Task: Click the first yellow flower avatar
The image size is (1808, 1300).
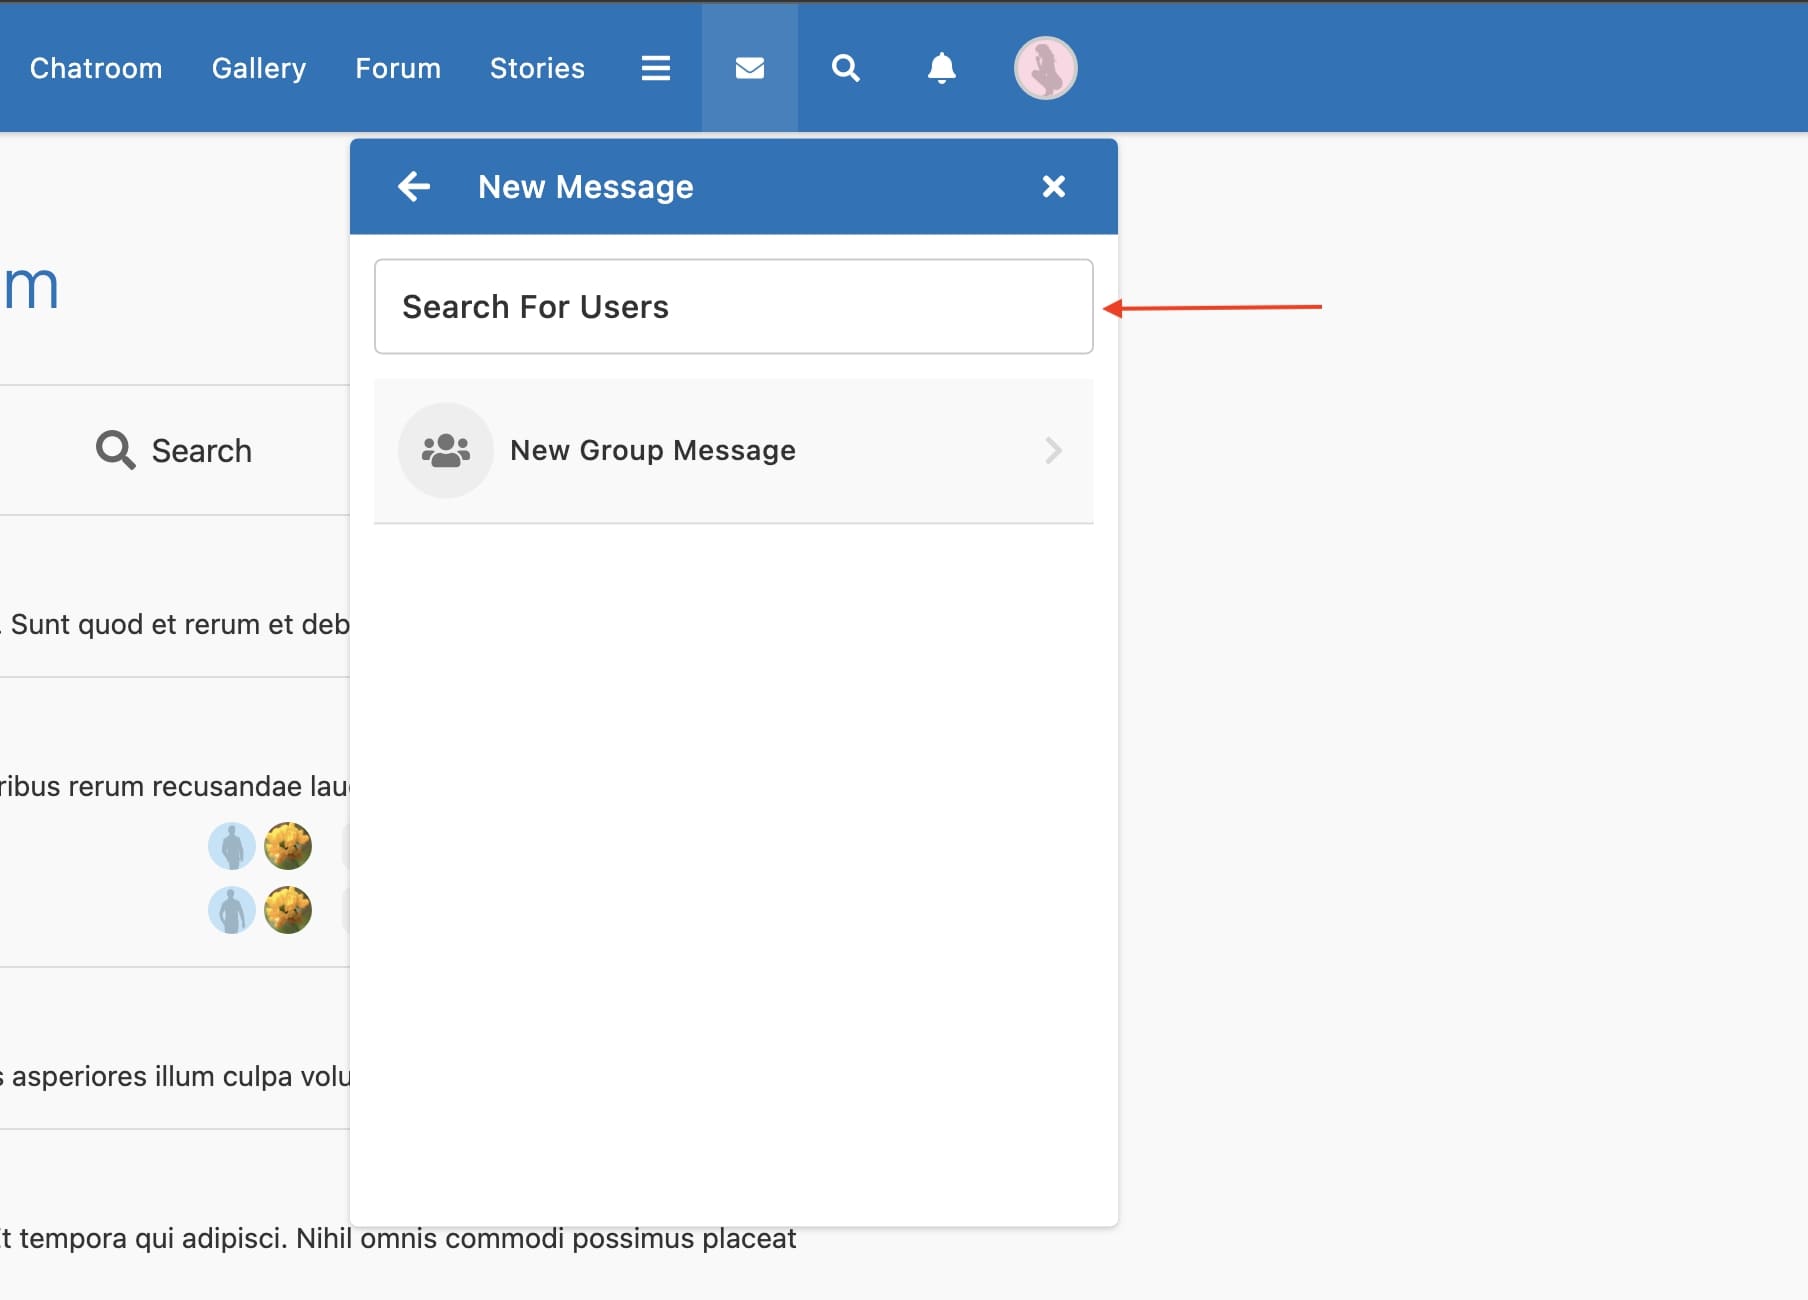Action: tap(288, 846)
